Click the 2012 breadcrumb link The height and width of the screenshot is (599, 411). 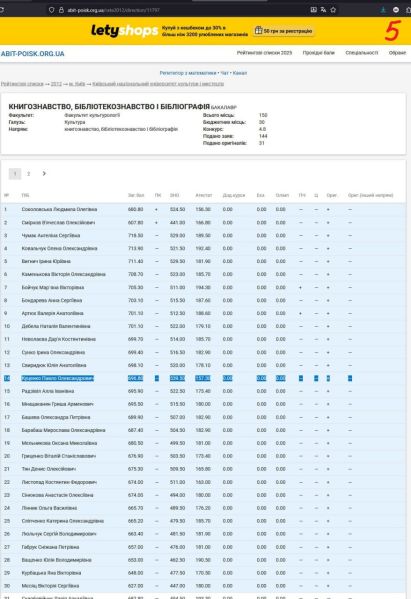click(56, 84)
